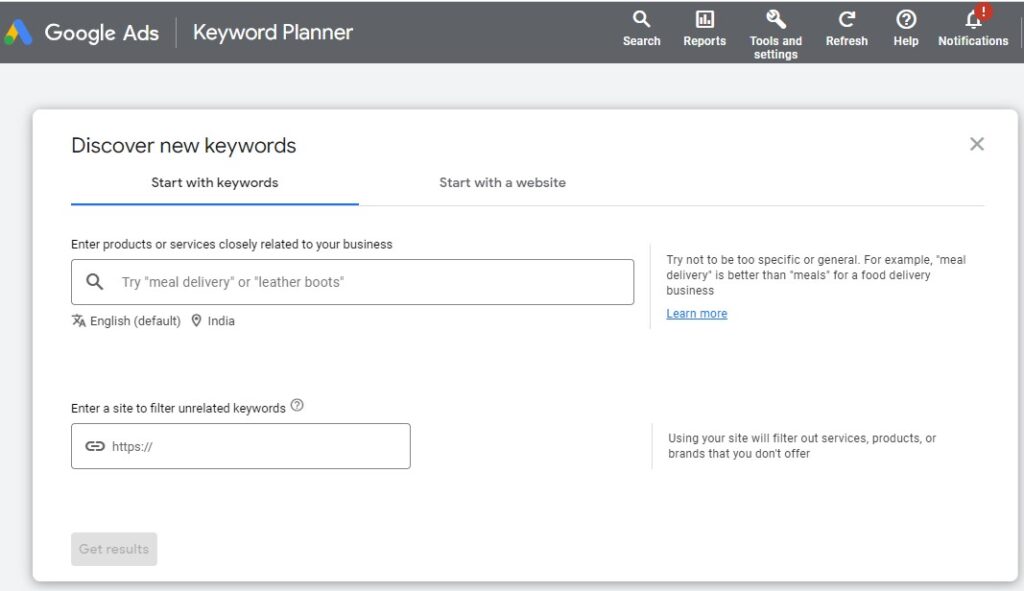Select Start with keywords tab

215,183
